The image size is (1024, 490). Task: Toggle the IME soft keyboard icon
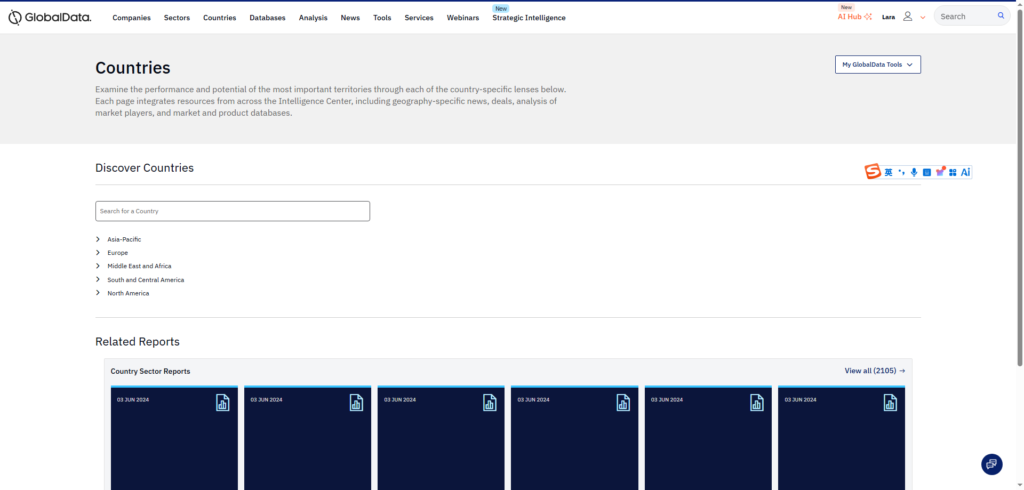927,172
